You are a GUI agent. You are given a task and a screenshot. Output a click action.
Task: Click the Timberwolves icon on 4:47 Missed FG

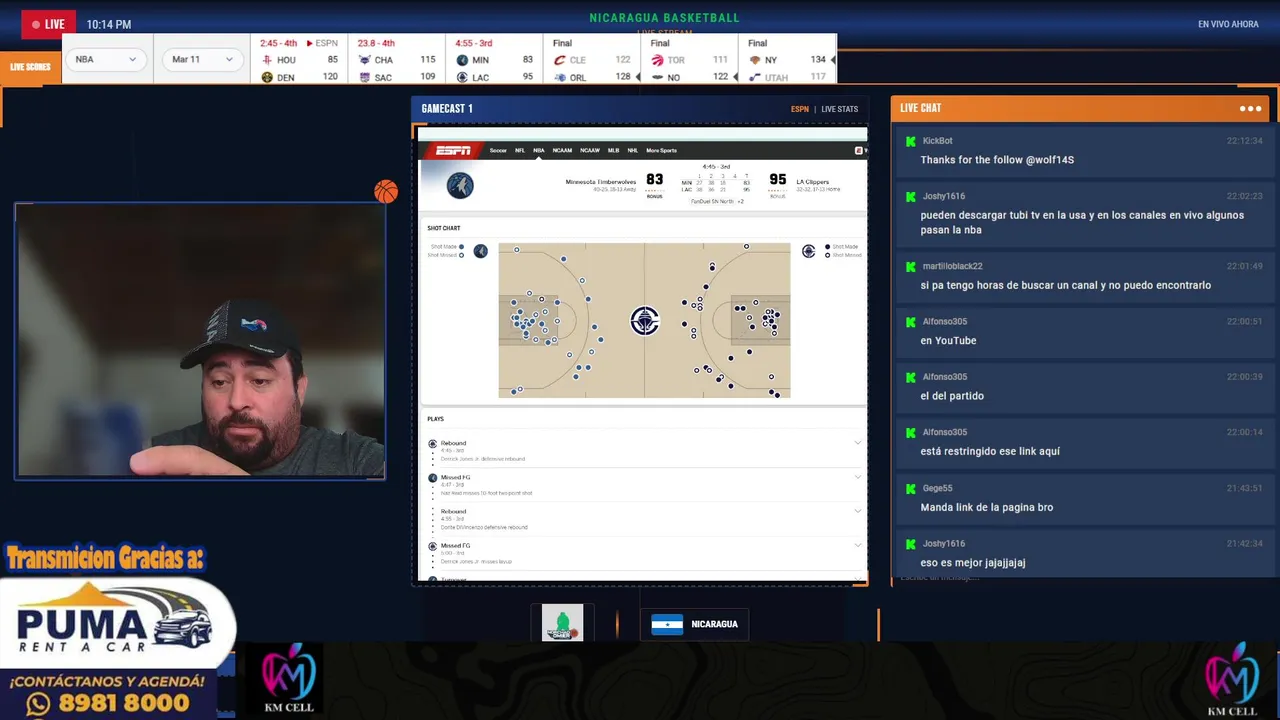(433, 478)
